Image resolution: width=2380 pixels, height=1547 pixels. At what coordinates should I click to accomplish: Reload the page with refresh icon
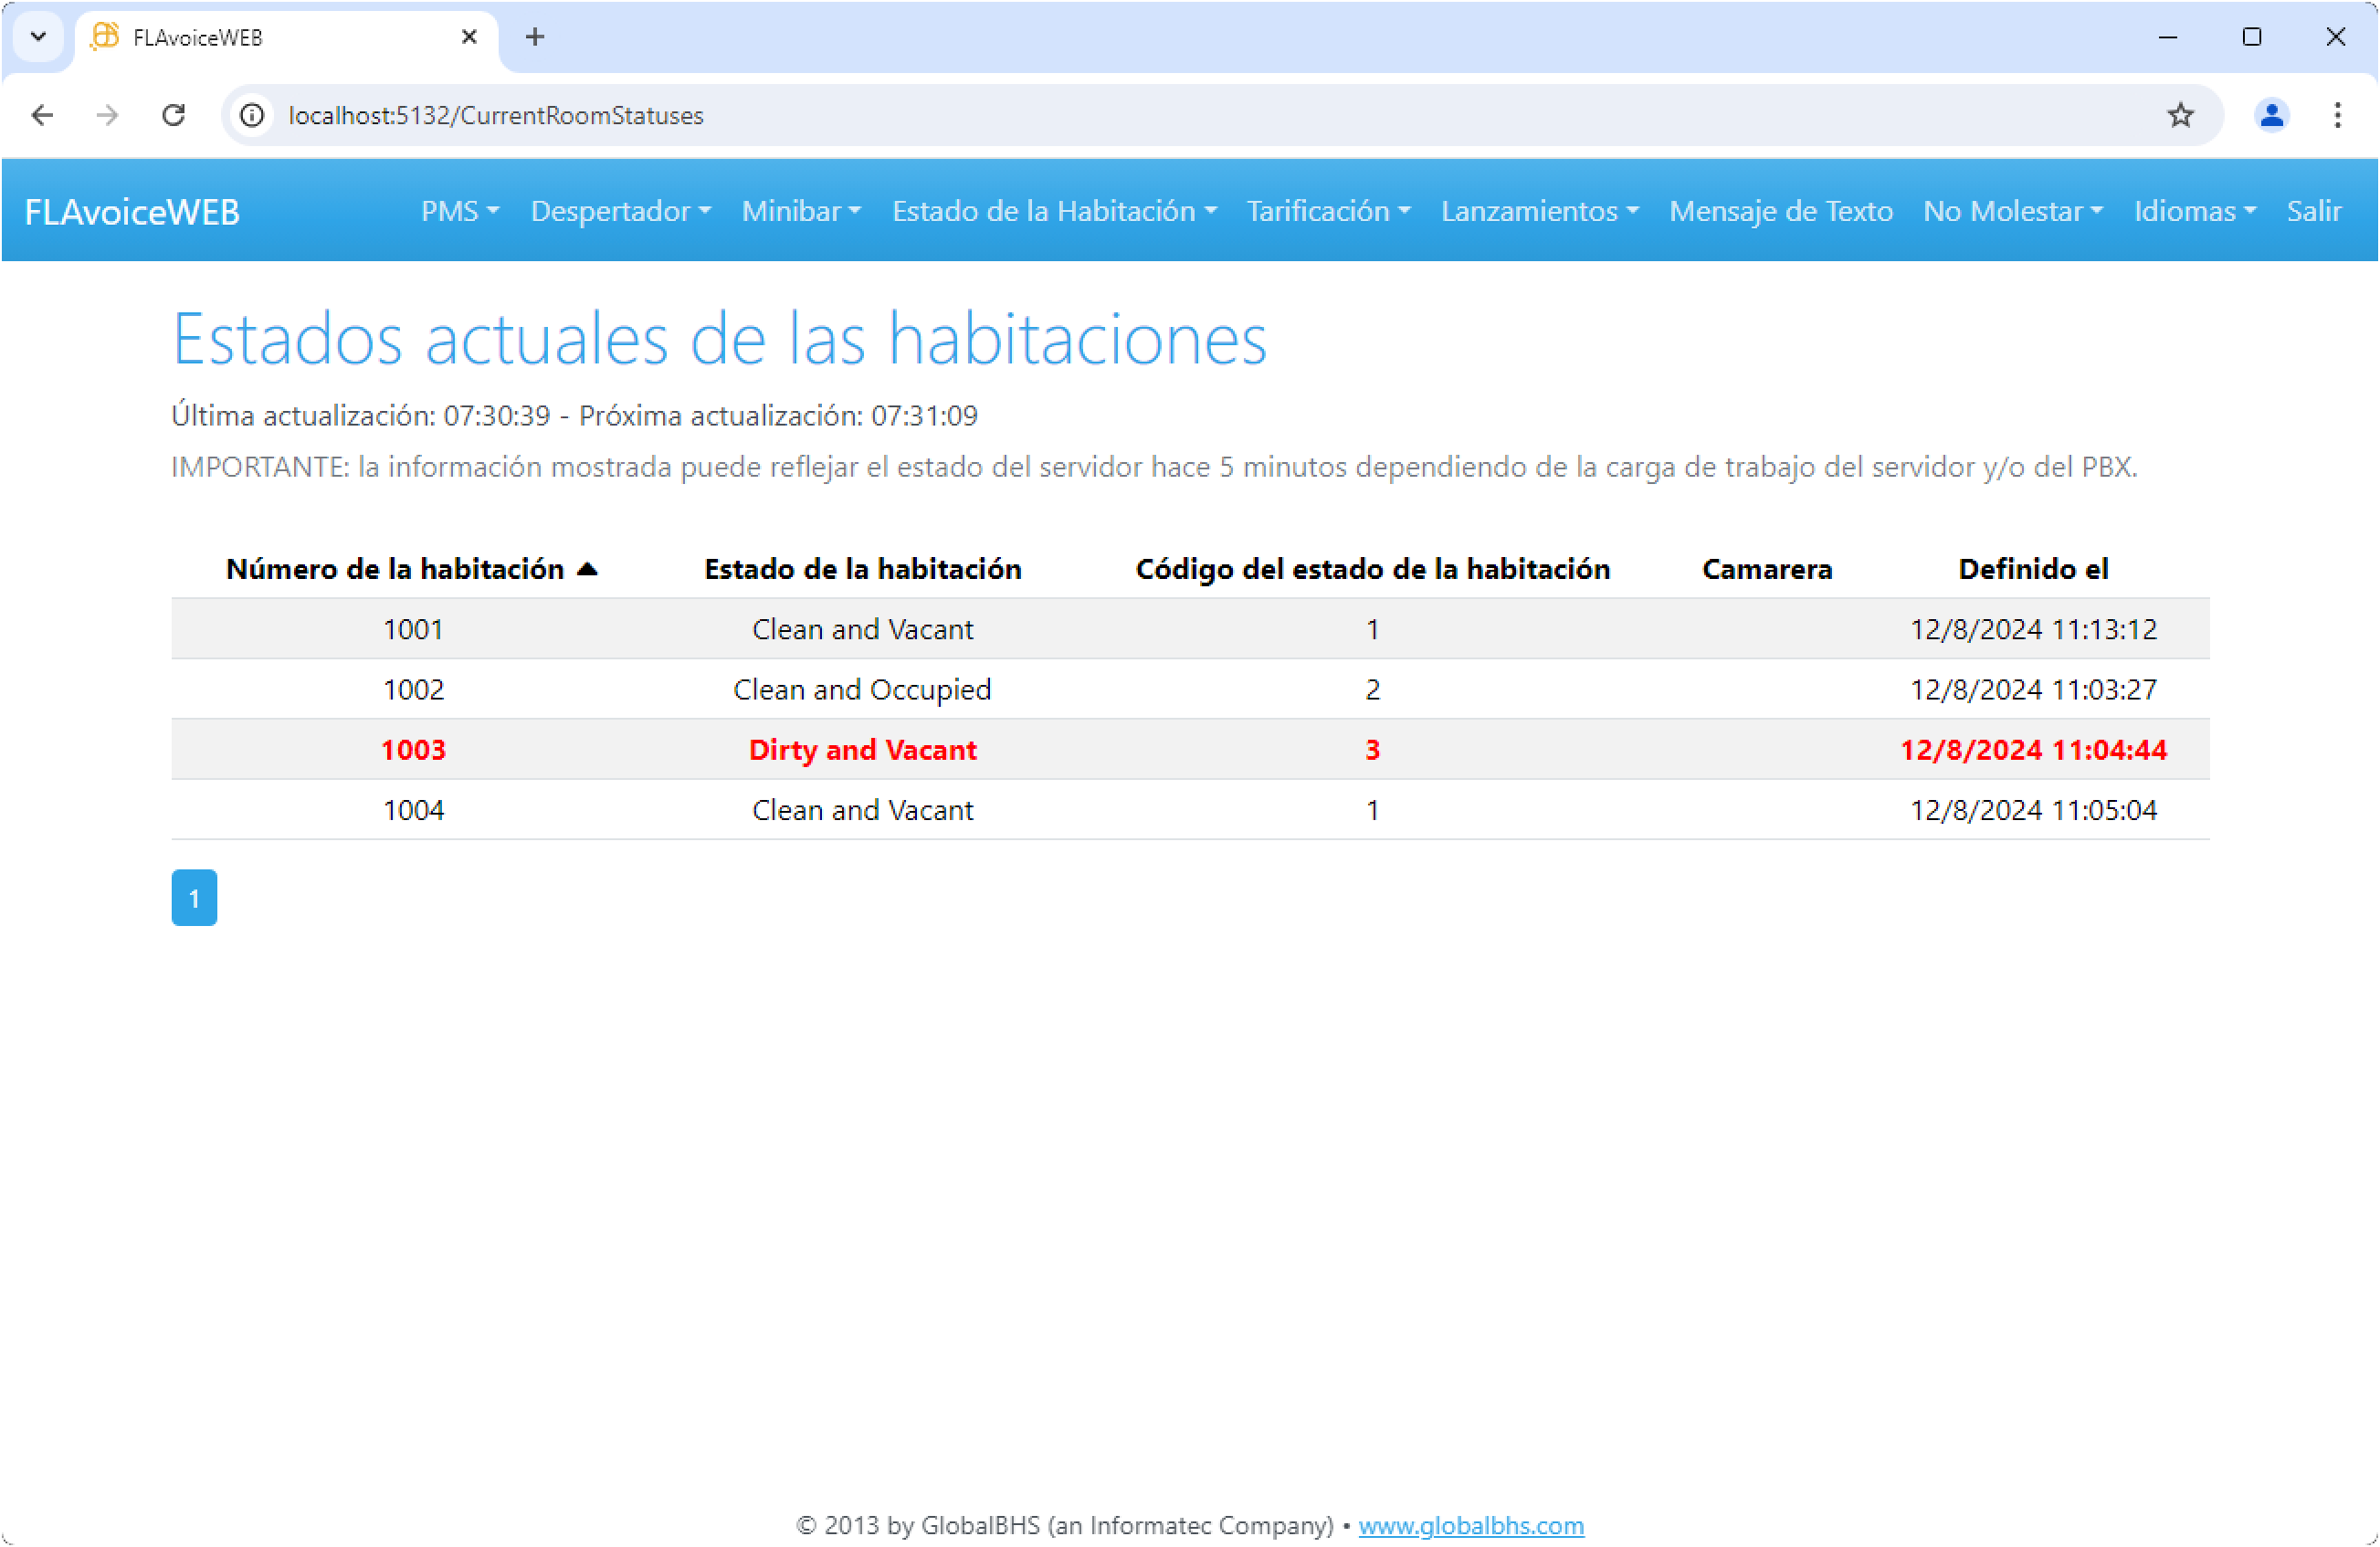174,115
